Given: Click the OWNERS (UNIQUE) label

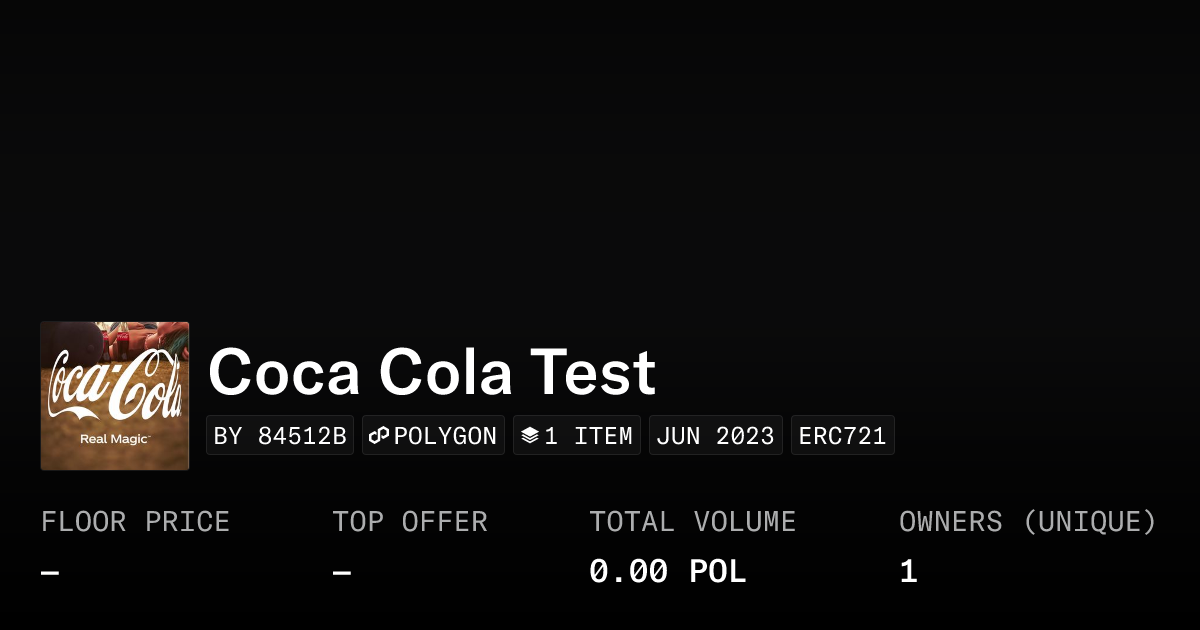Looking at the screenshot, I should point(1028,522).
